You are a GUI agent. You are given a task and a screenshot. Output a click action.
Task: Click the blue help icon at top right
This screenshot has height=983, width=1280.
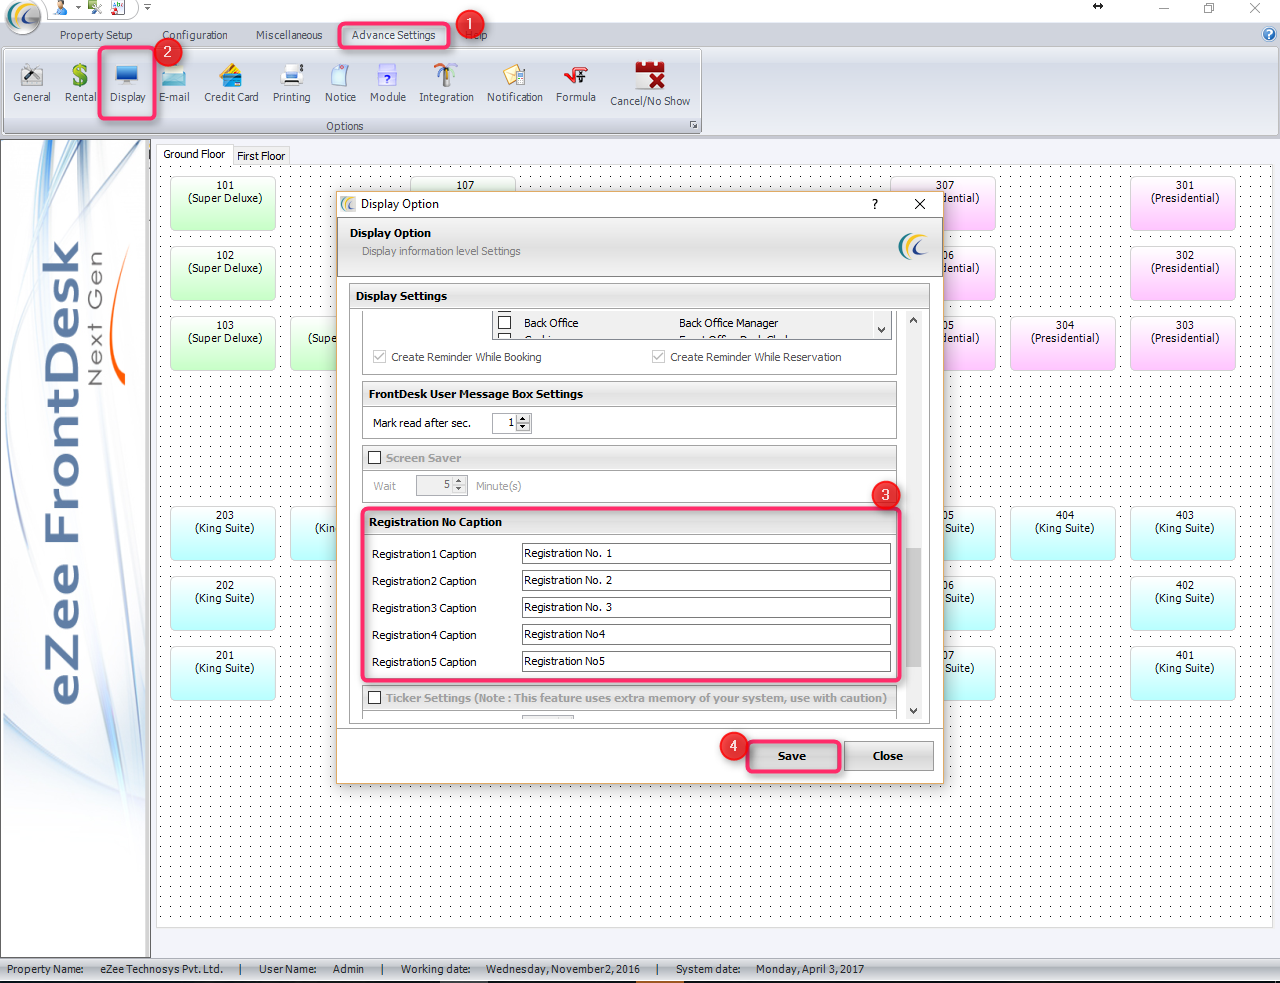pyautogui.click(x=1269, y=34)
